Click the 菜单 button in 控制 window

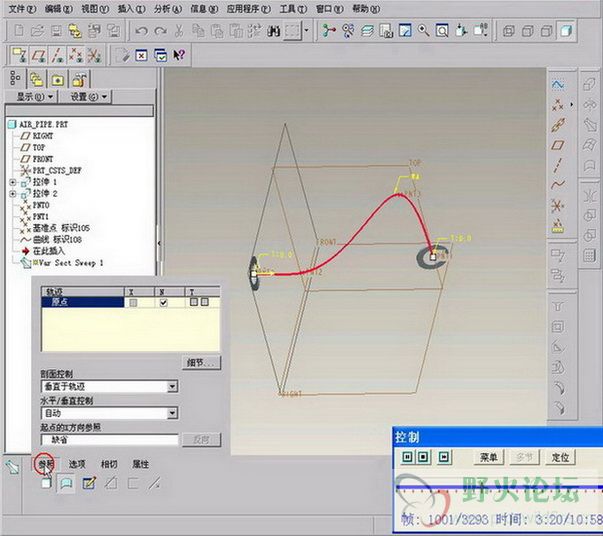pos(488,457)
